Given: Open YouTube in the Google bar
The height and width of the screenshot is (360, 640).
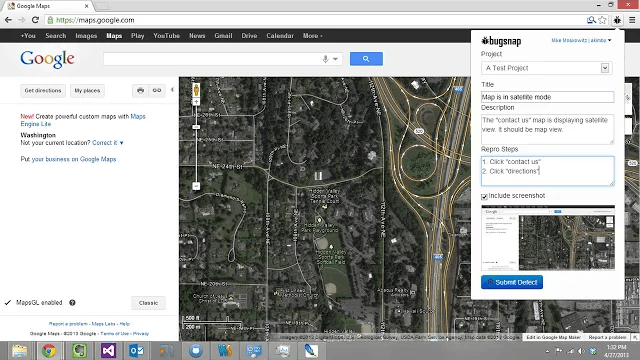Looking at the screenshot, I should coord(167,36).
